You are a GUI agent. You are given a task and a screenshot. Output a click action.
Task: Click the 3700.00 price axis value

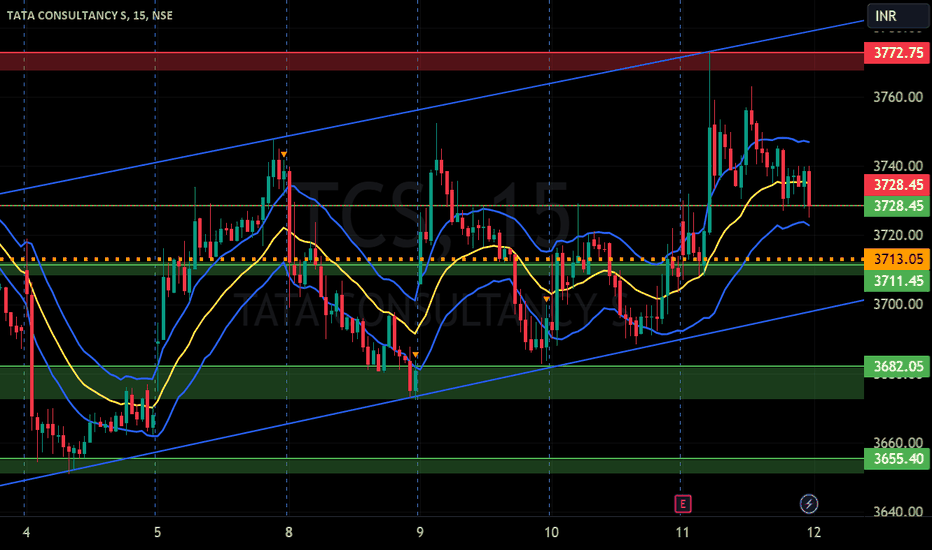pyautogui.click(x=898, y=304)
